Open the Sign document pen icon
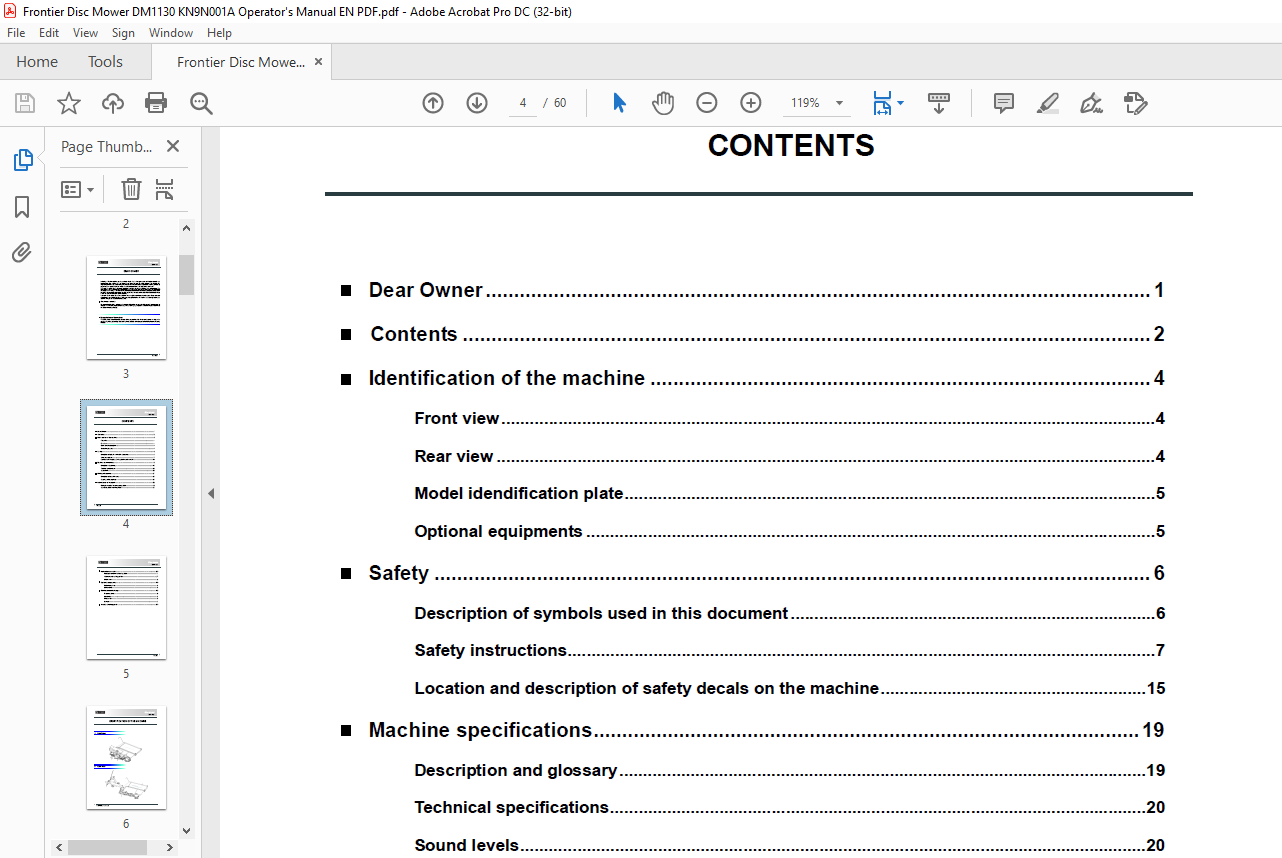The height and width of the screenshot is (858, 1282). click(1092, 103)
